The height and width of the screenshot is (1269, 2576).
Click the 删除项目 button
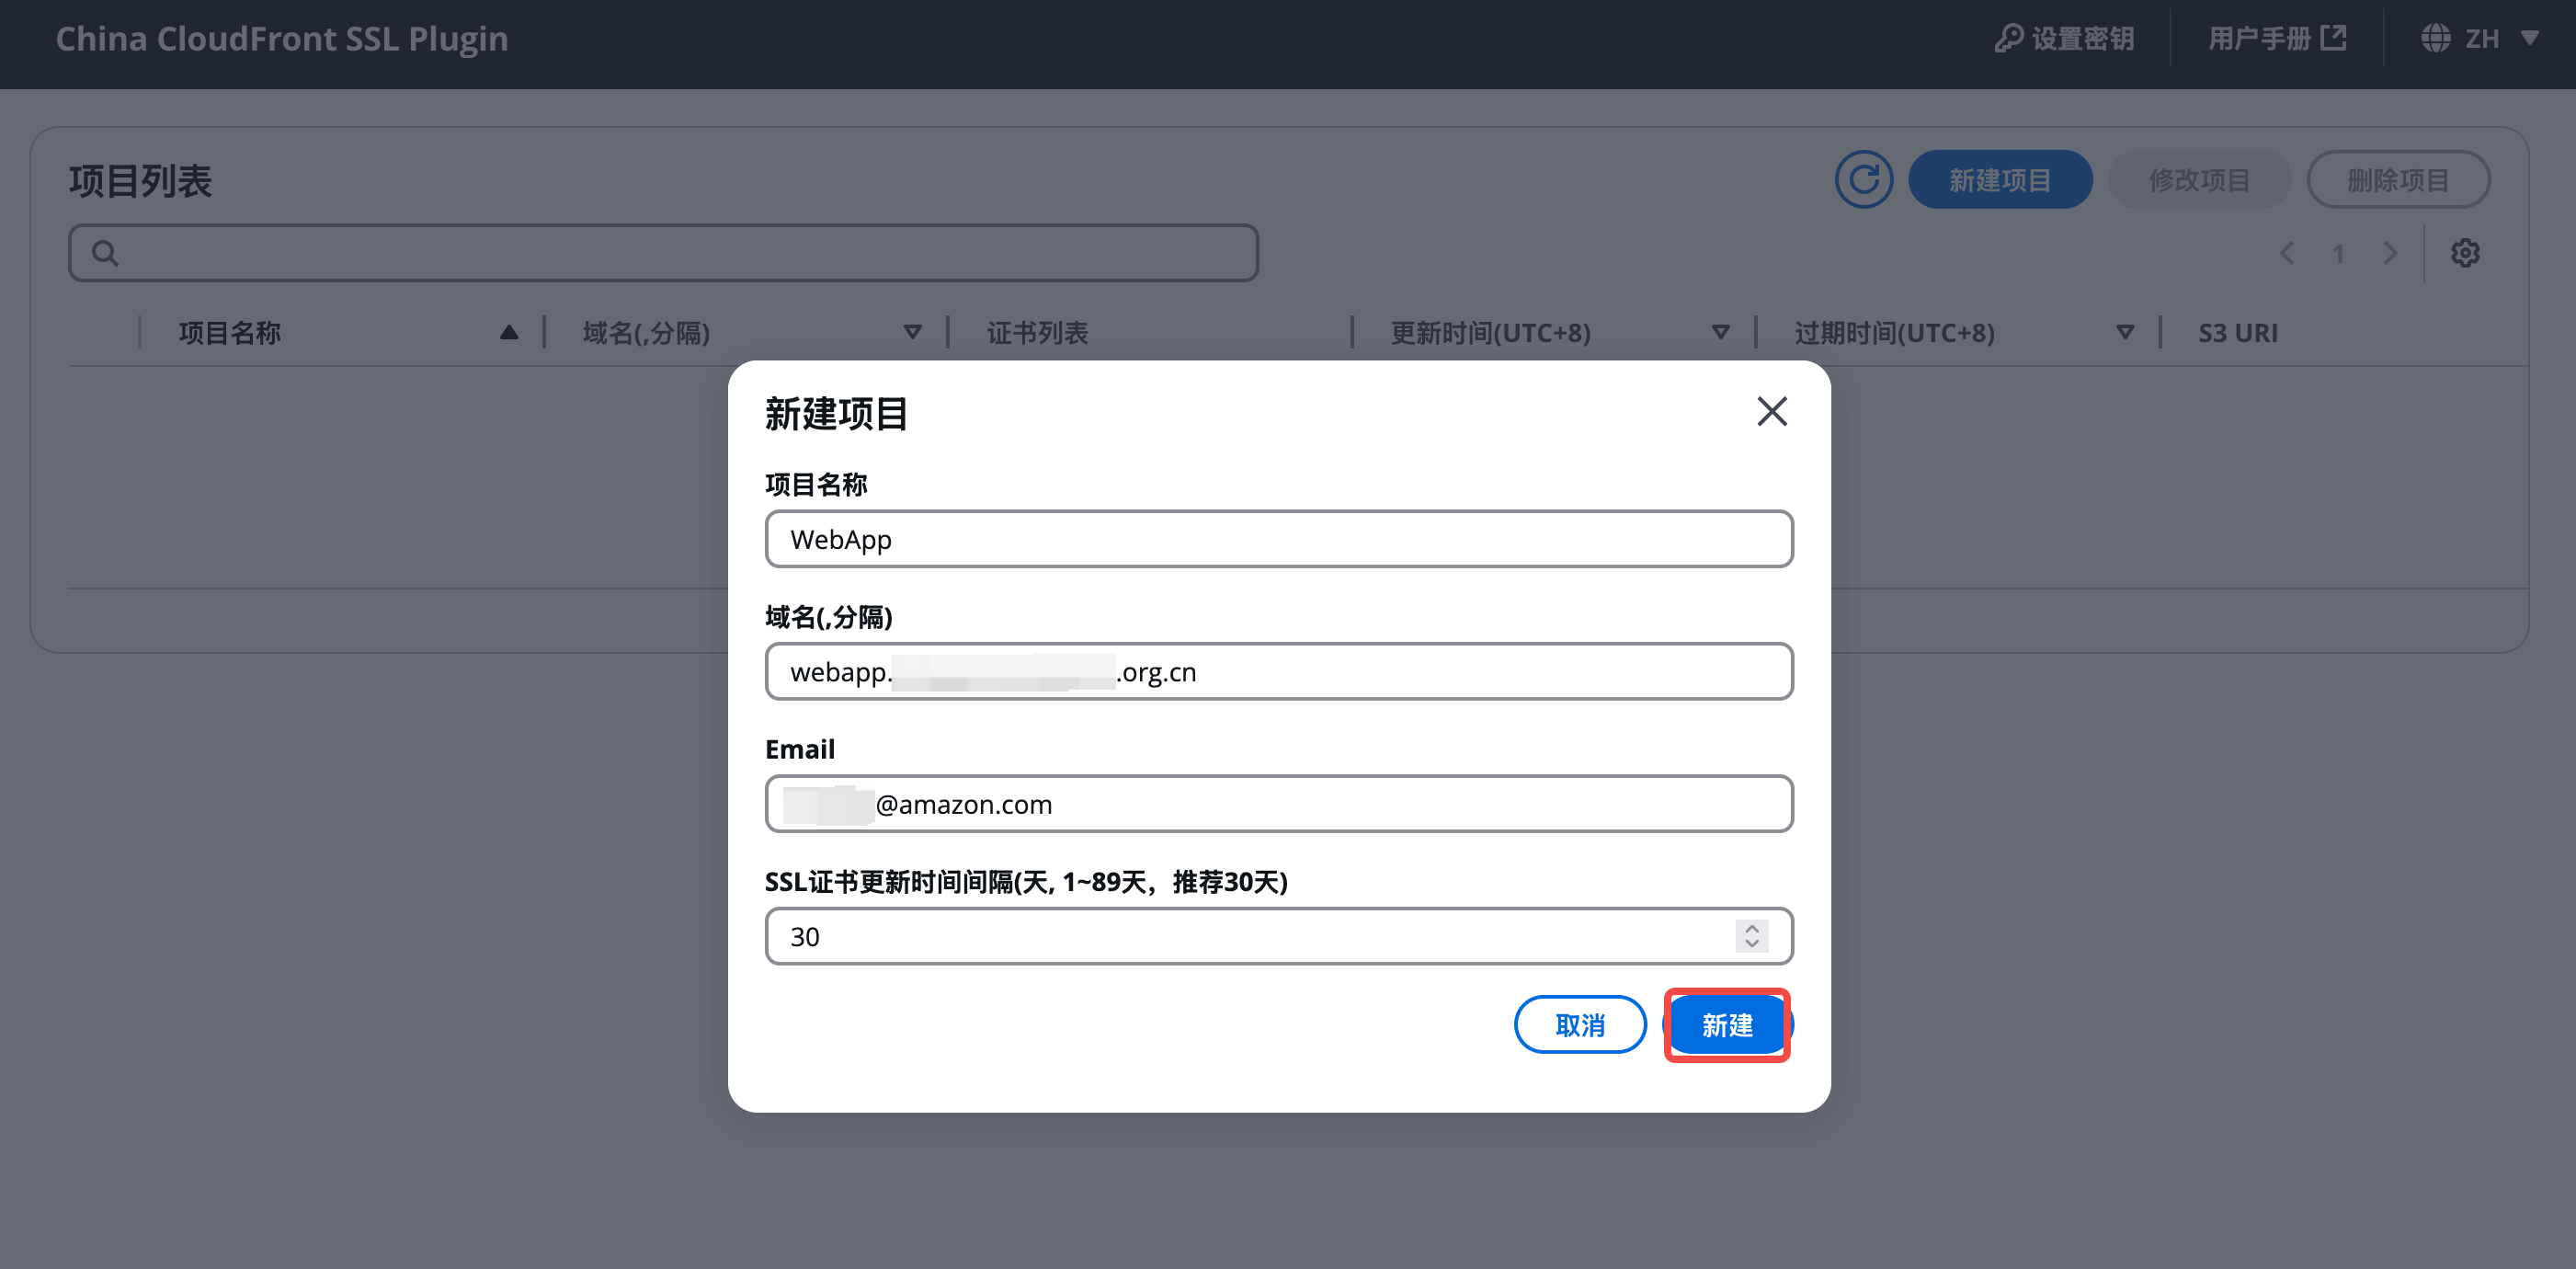(2397, 180)
